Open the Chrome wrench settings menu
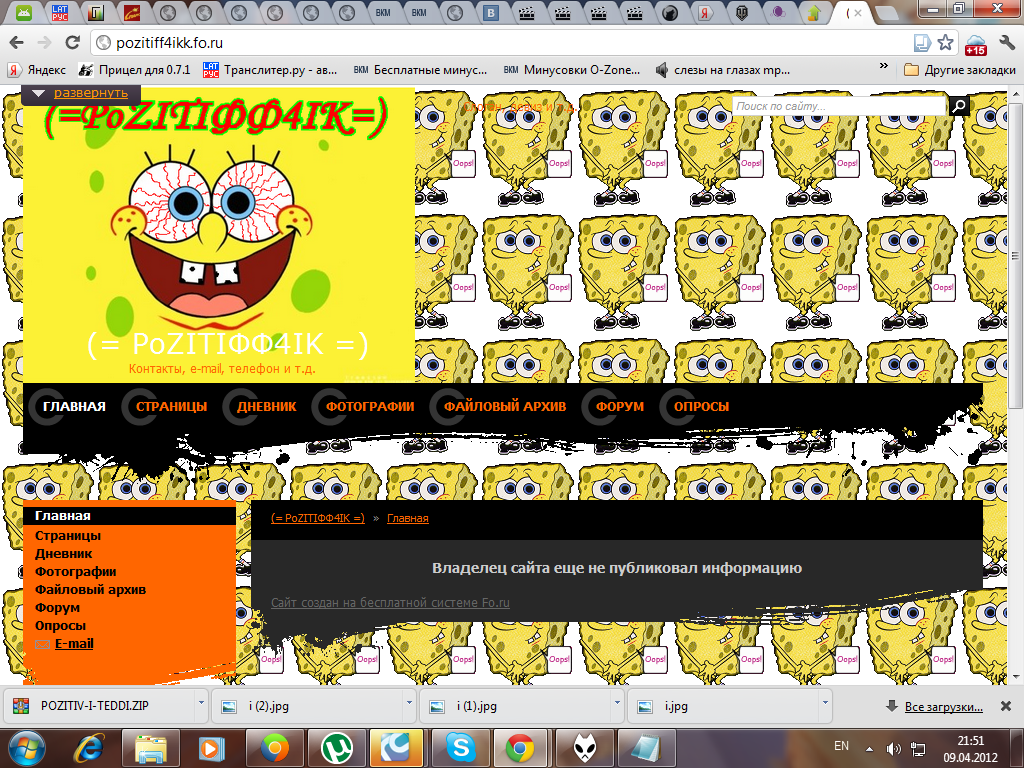 coord(1006,43)
